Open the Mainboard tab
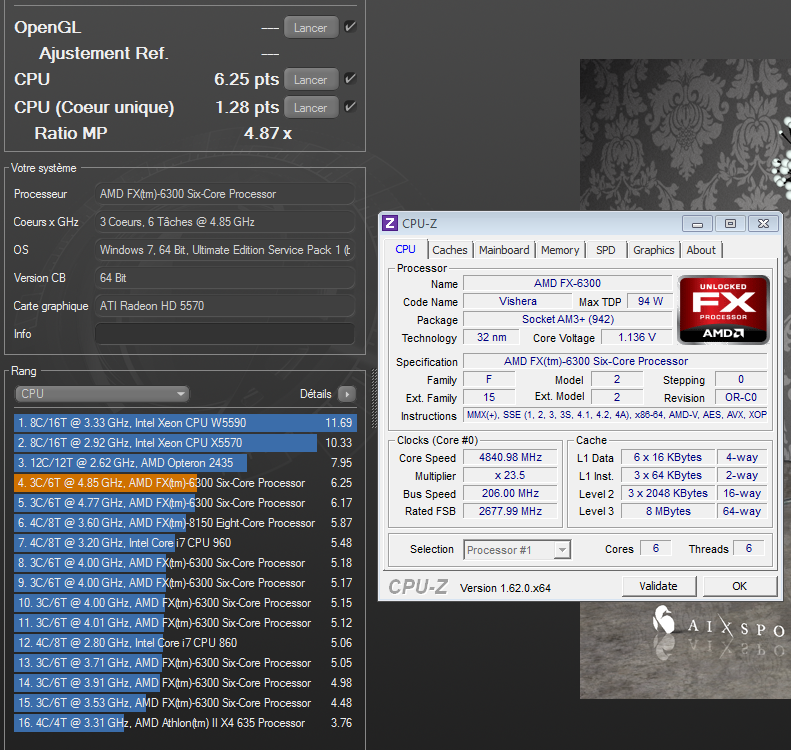The width and height of the screenshot is (791, 750). [504, 250]
